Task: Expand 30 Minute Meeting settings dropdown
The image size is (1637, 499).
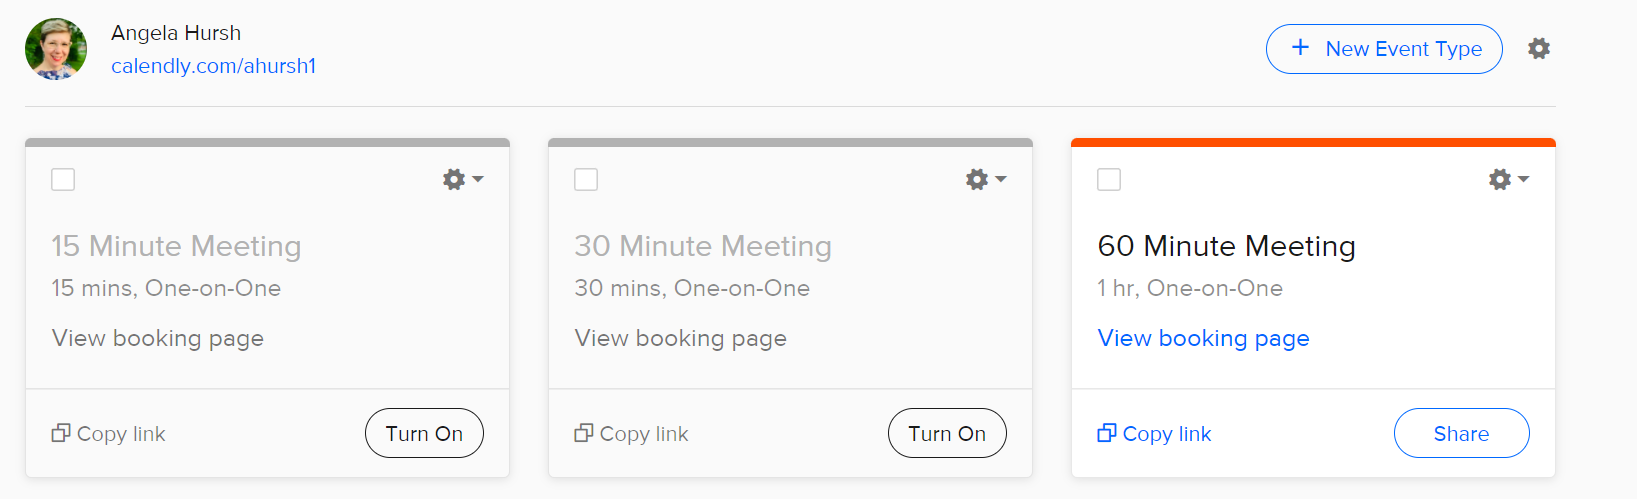Action: click(985, 180)
